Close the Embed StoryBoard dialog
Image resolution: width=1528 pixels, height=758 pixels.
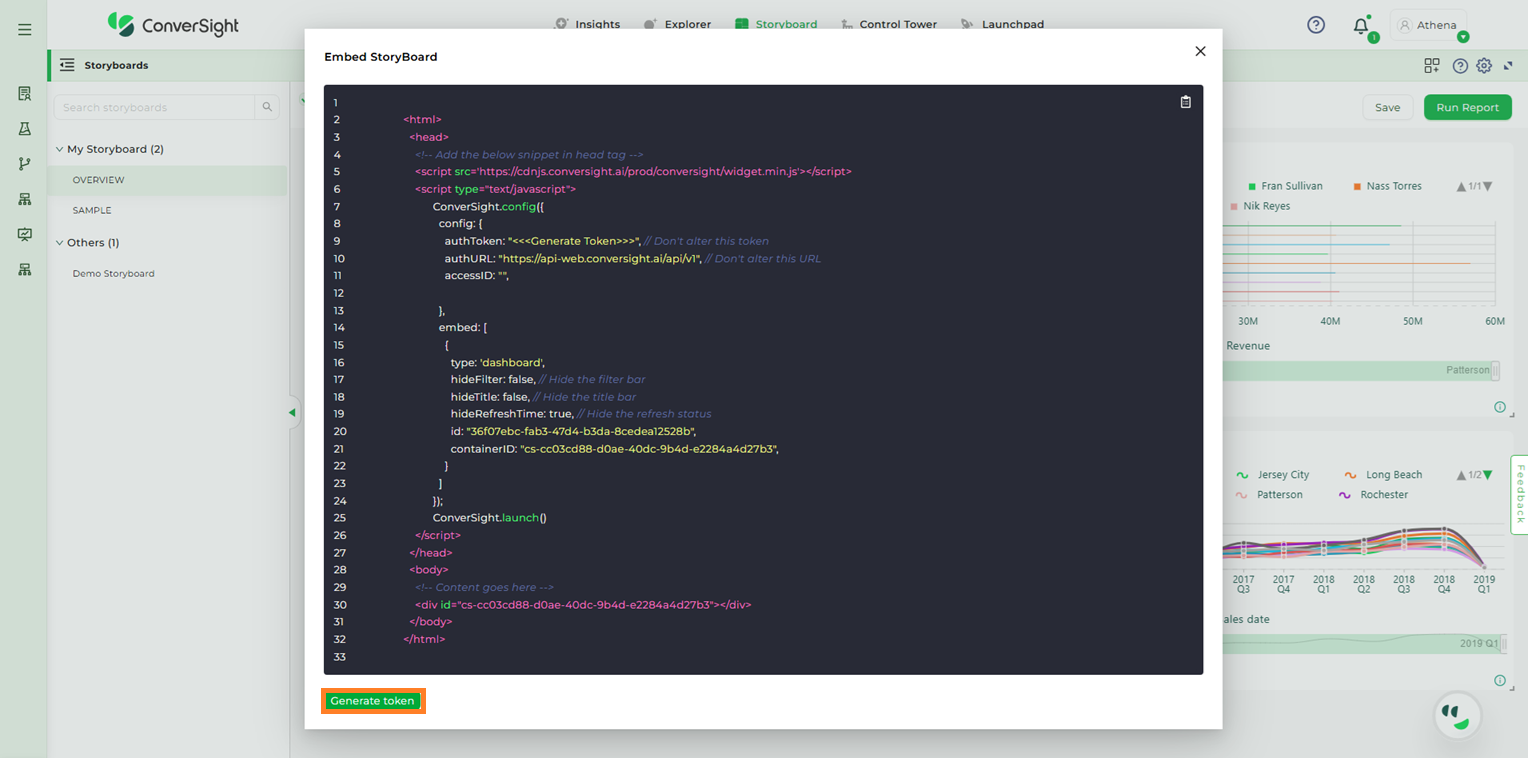pos(1200,52)
